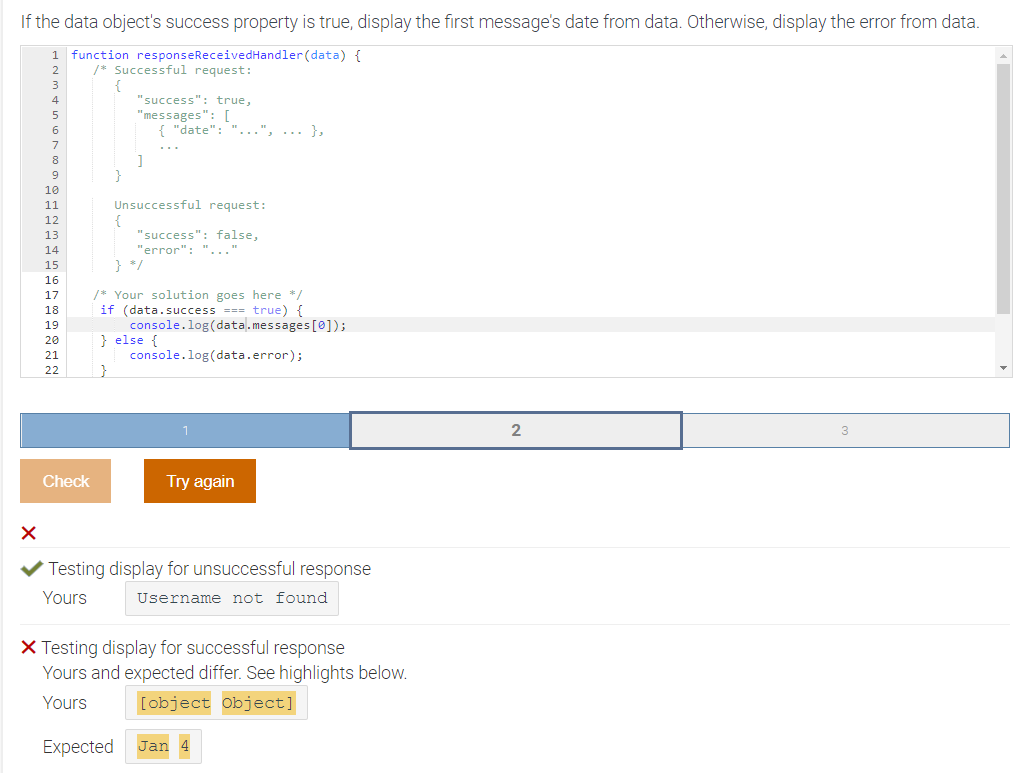Click the '[object Object]' output box
Viewport: 1026px width, 773px height.
point(216,702)
